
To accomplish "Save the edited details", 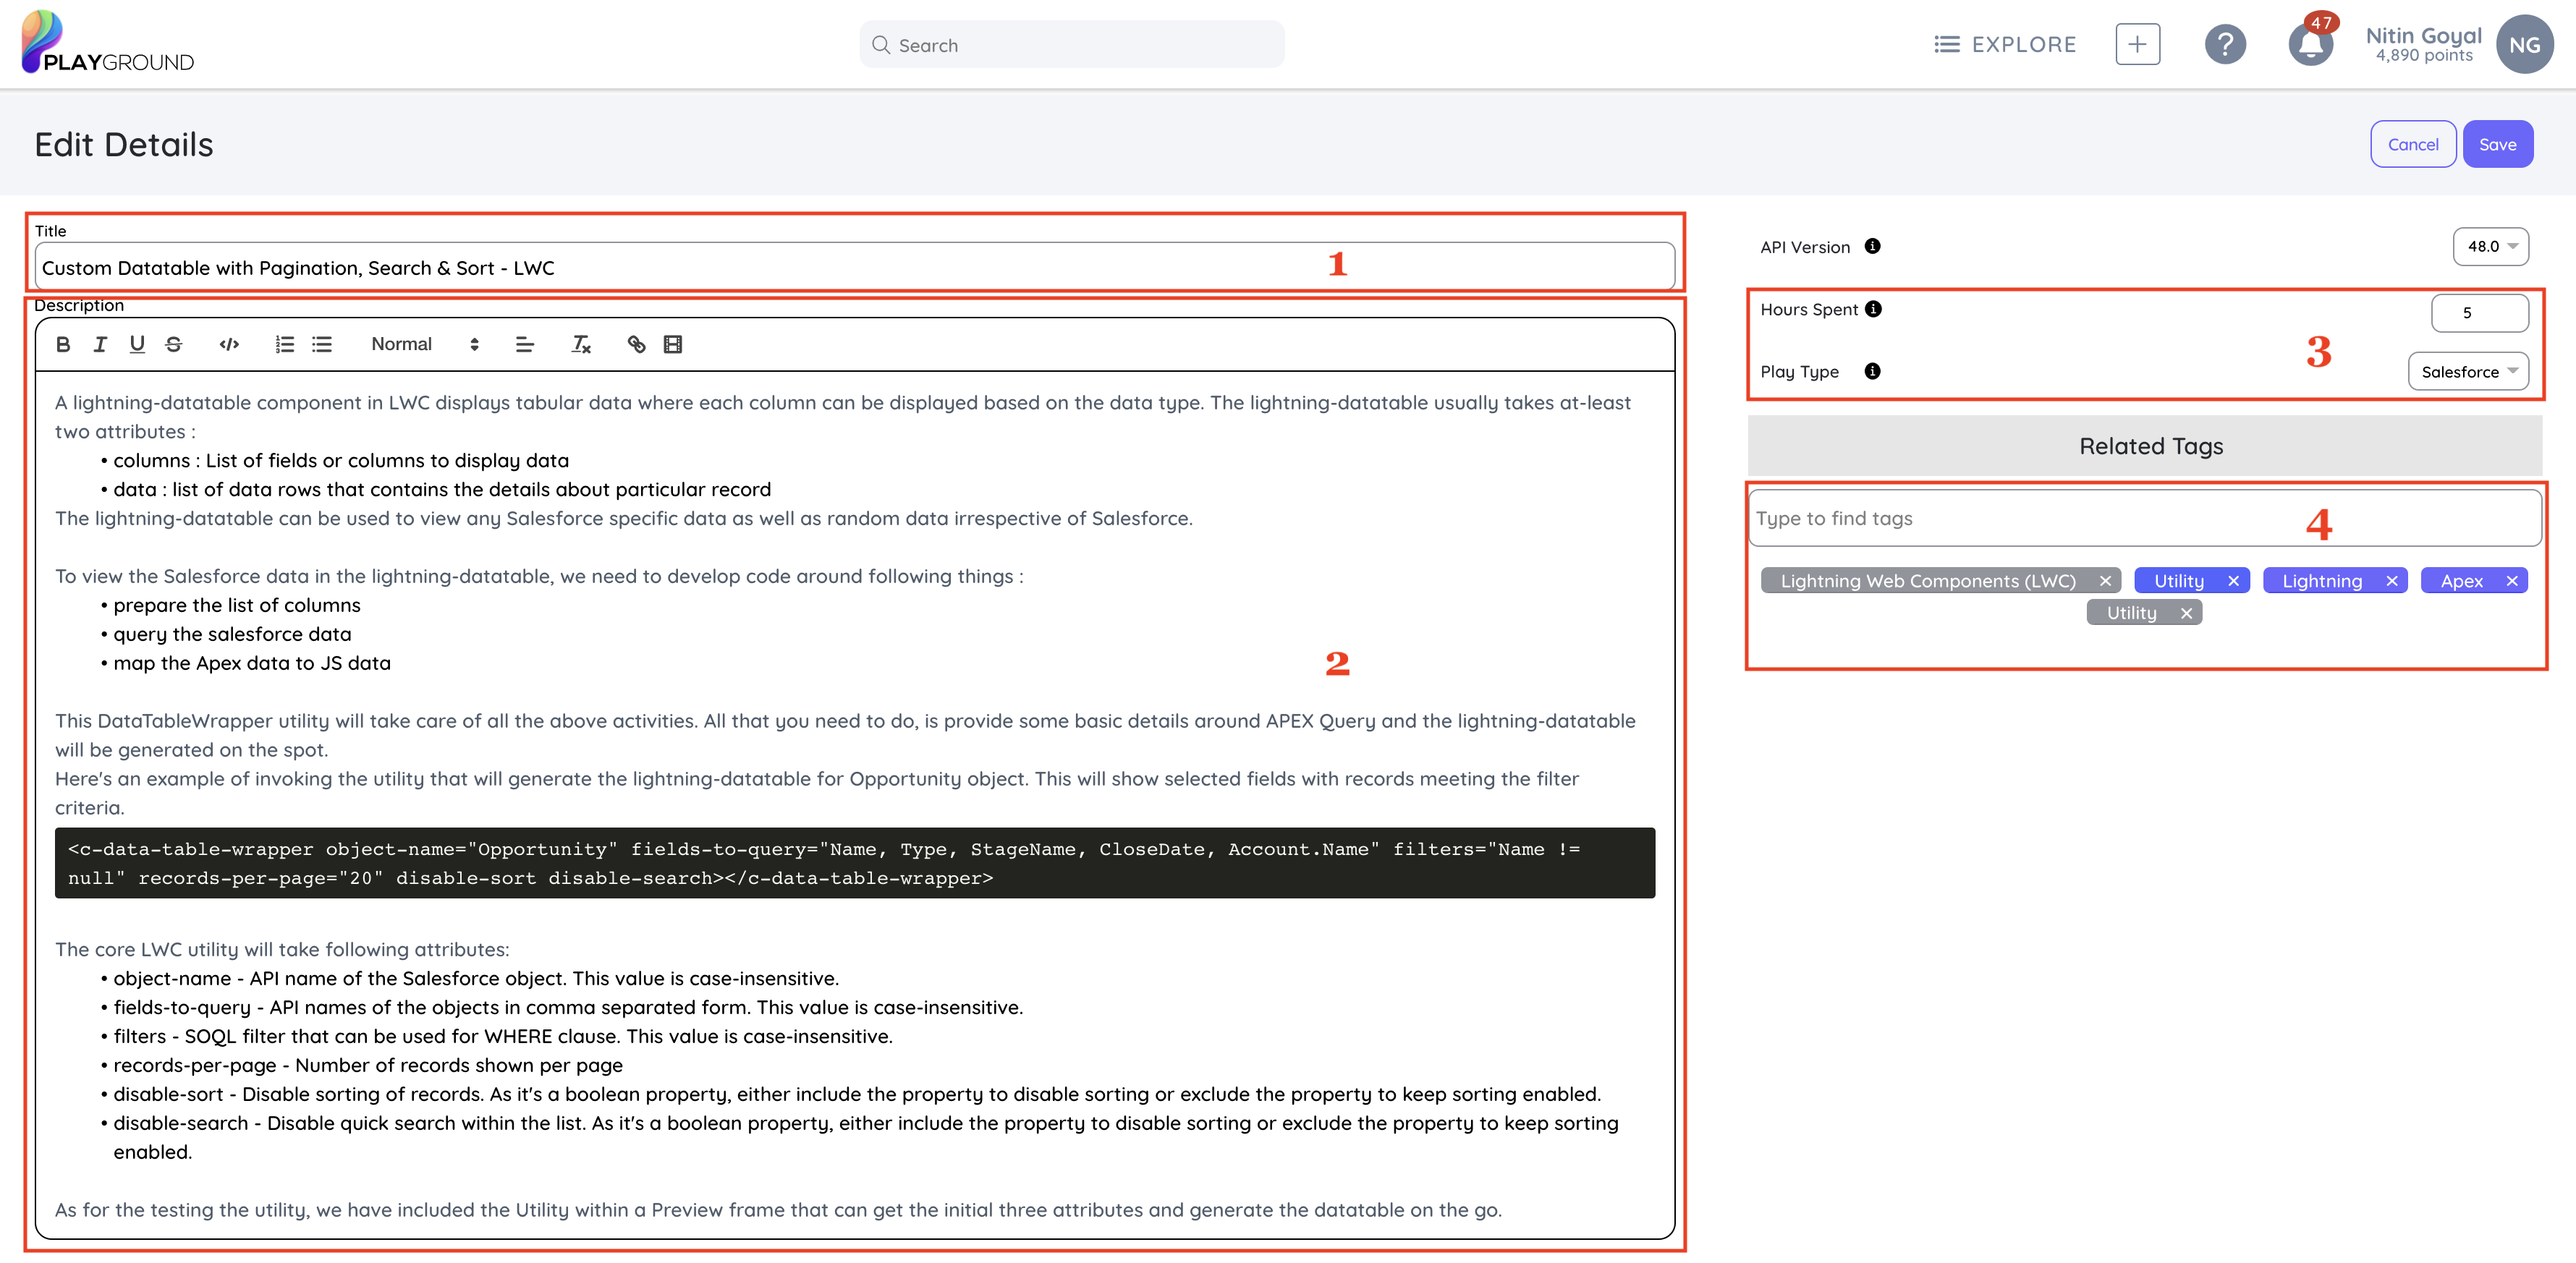I will (x=2498, y=145).
